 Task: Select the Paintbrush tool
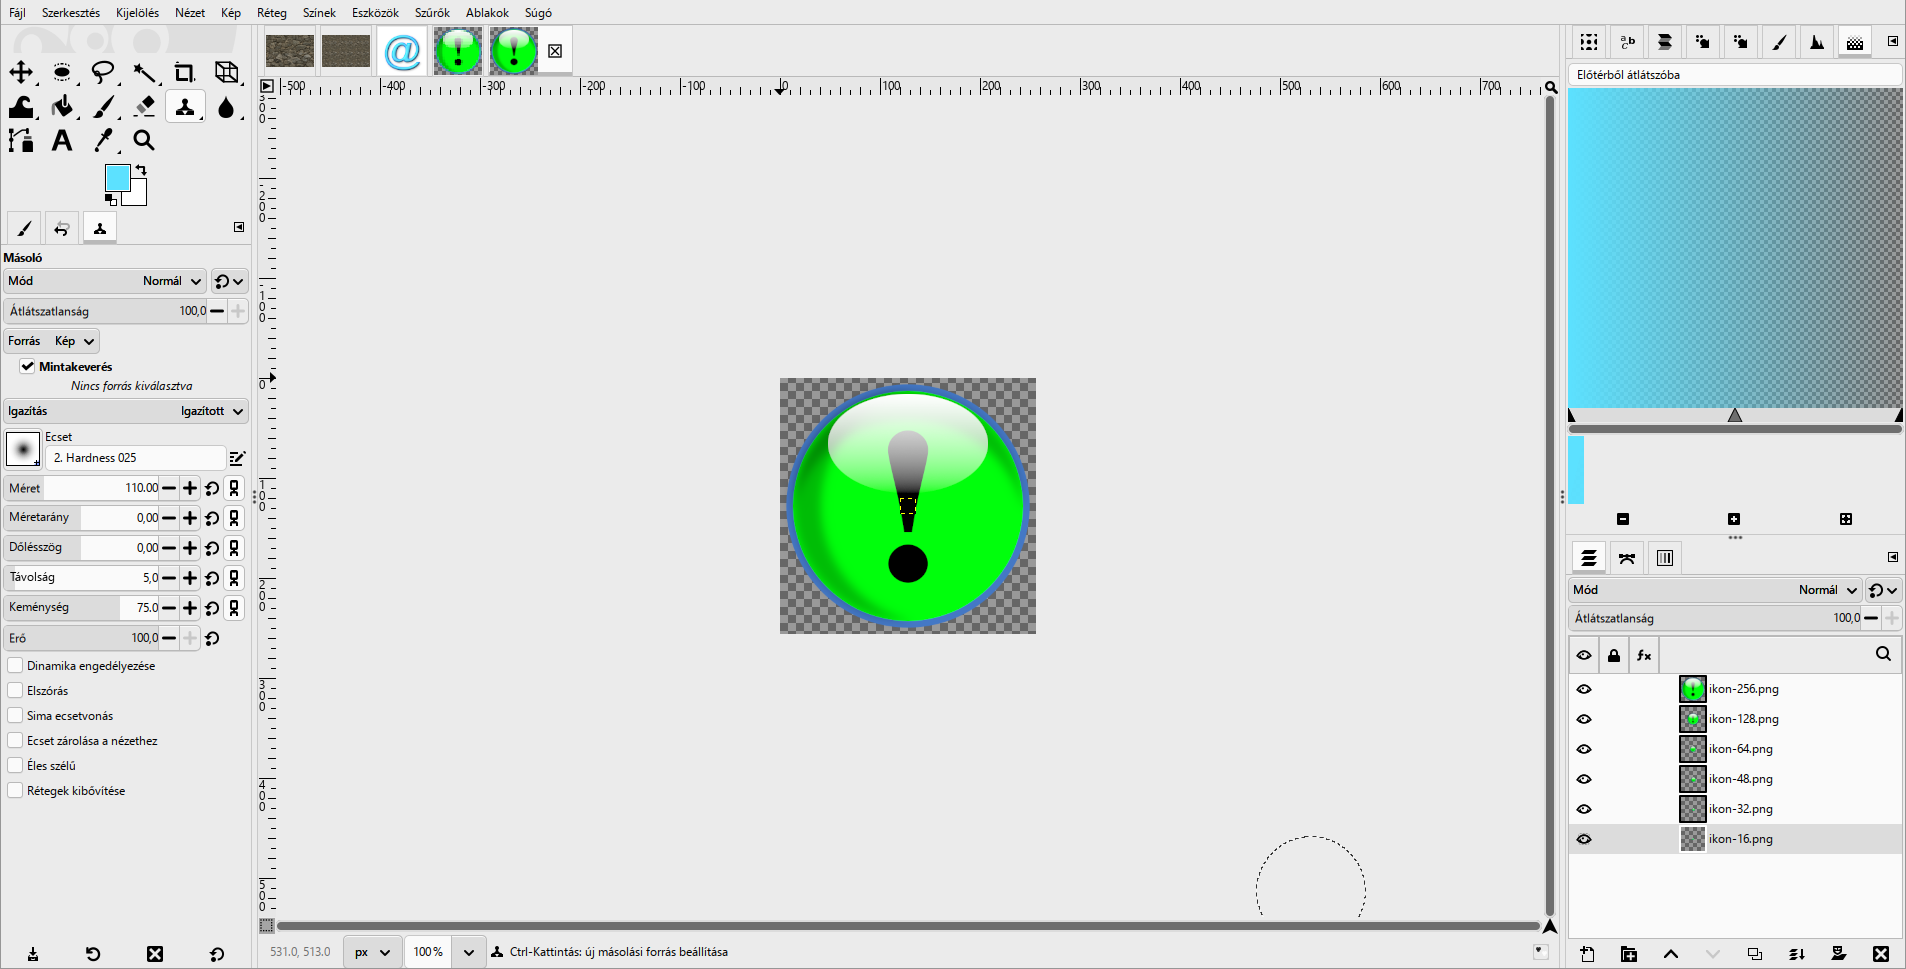click(103, 106)
